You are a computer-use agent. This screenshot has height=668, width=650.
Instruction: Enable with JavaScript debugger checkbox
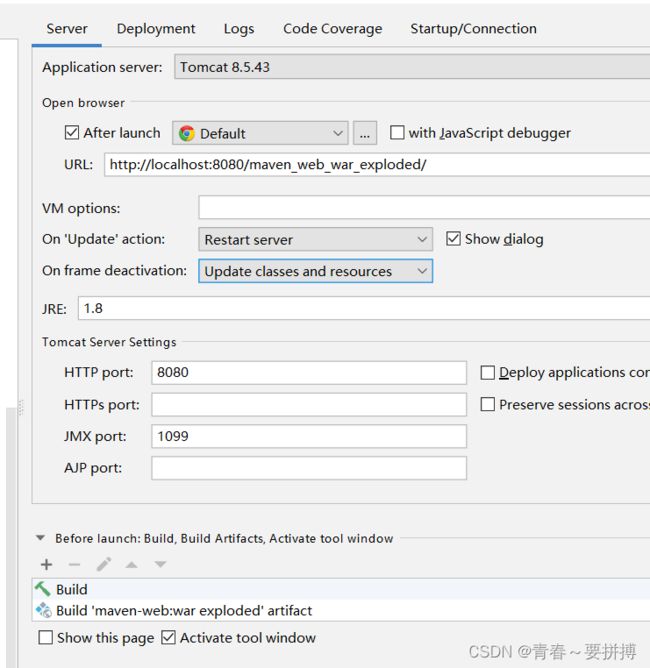pos(397,132)
